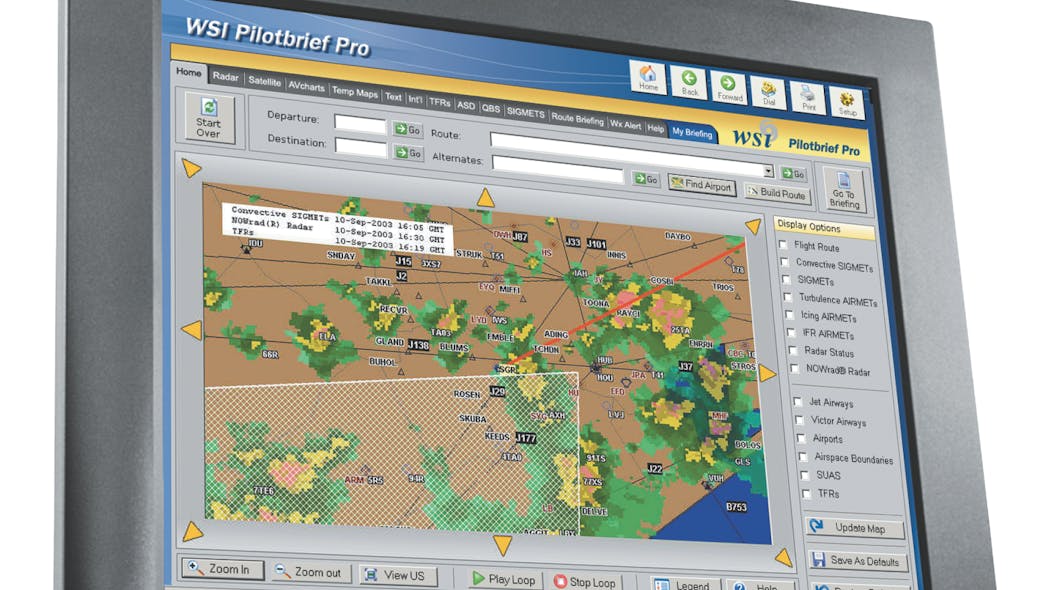Open the Setup icon
Image resolution: width=1050 pixels, height=590 pixels.
(x=845, y=99)
